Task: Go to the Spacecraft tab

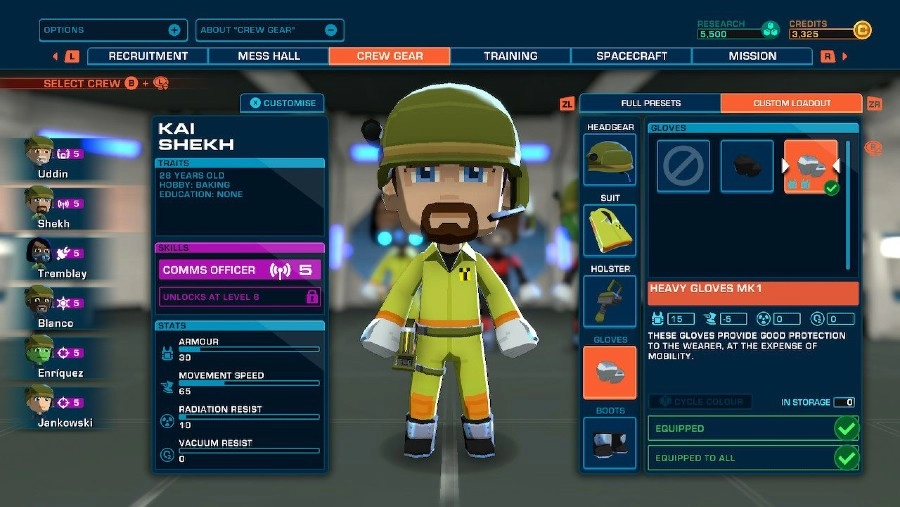Action: tap(631, 56)
